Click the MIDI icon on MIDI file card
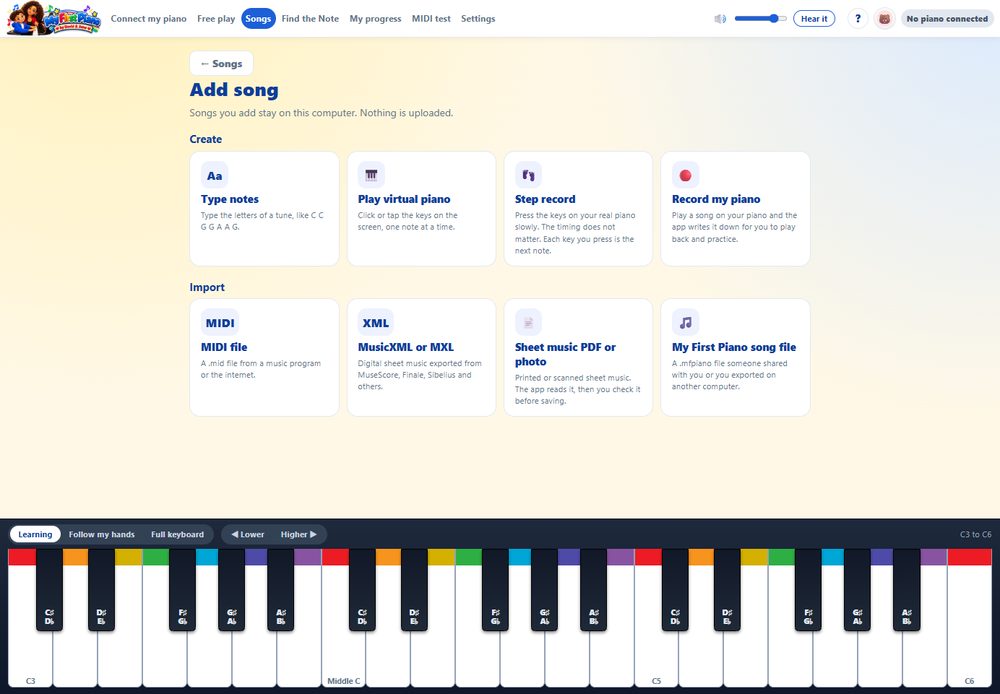The height and width of the screenshot is (694, 1000). pos(220,323)
